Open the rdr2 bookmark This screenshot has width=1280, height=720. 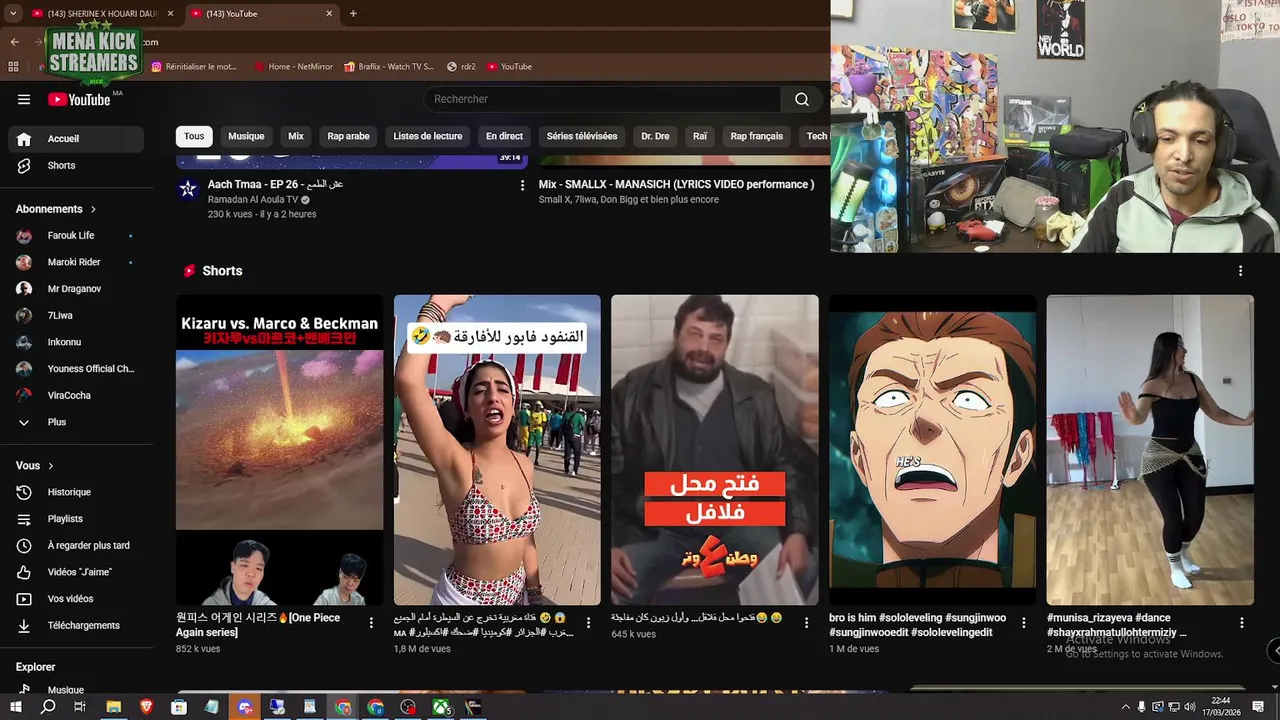click(461, 67)
